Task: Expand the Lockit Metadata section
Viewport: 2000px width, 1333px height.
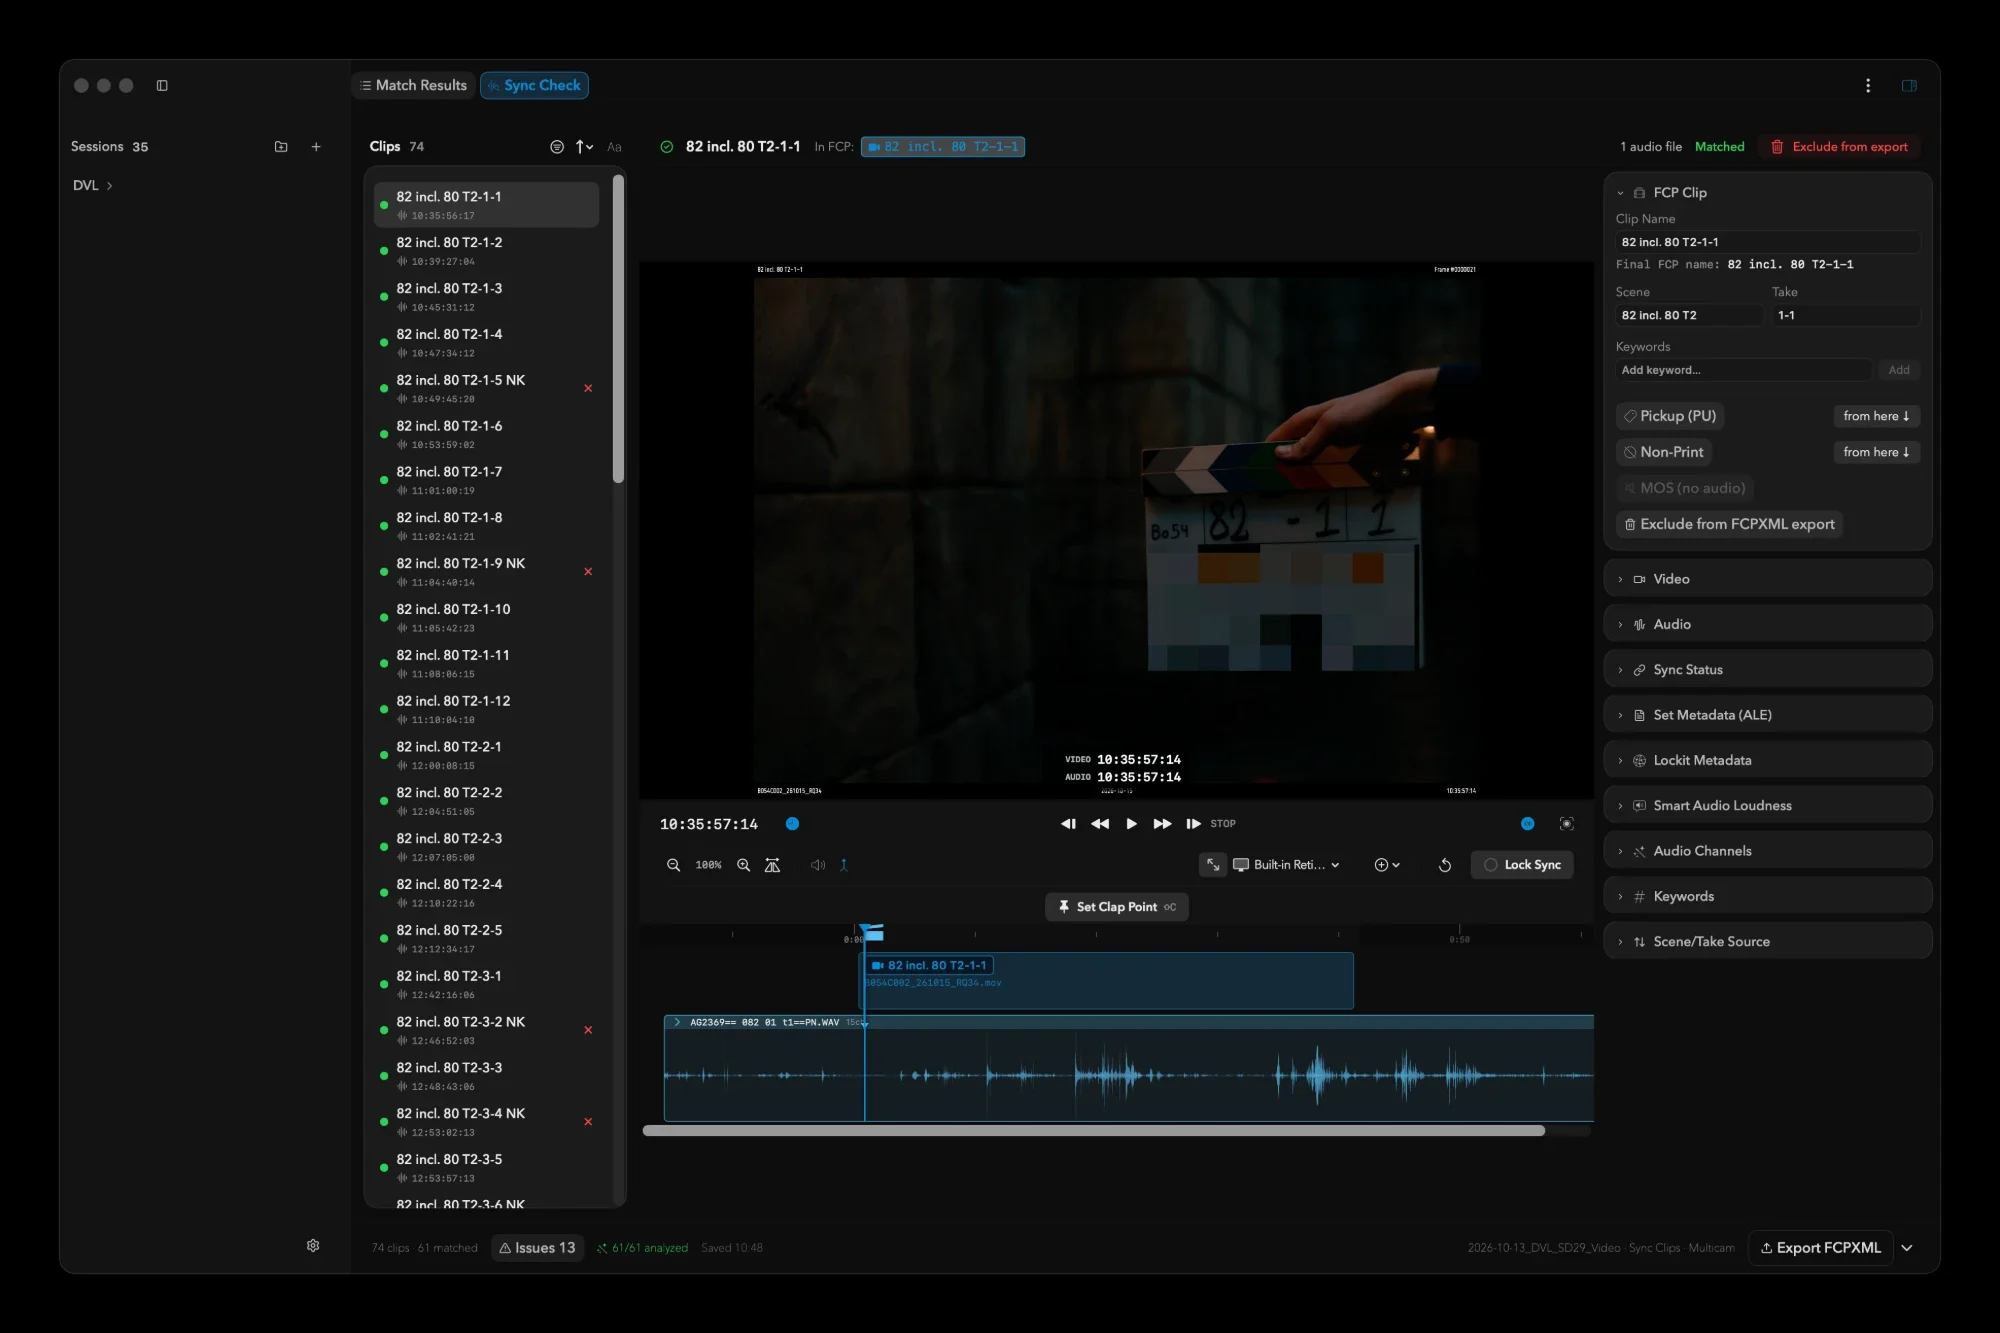Action: point(1767,760)
